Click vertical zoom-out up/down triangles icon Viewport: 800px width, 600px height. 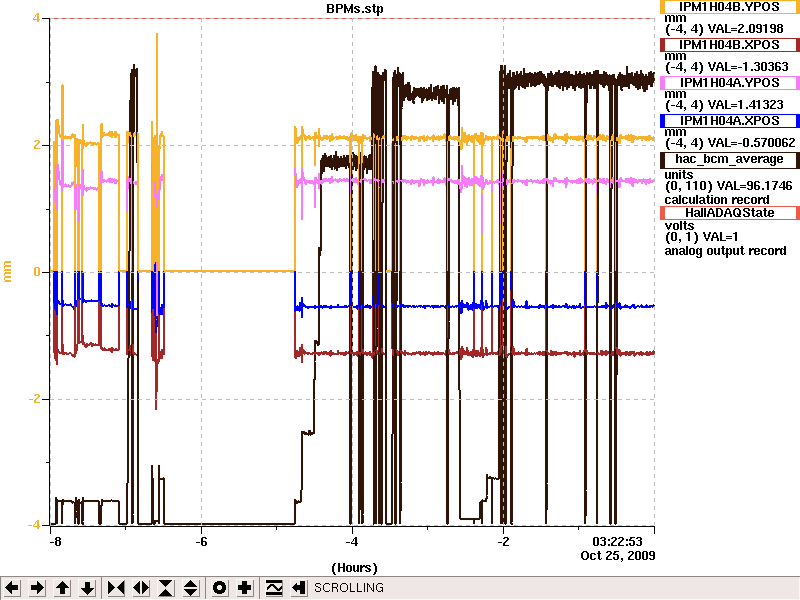click(191, 588)
